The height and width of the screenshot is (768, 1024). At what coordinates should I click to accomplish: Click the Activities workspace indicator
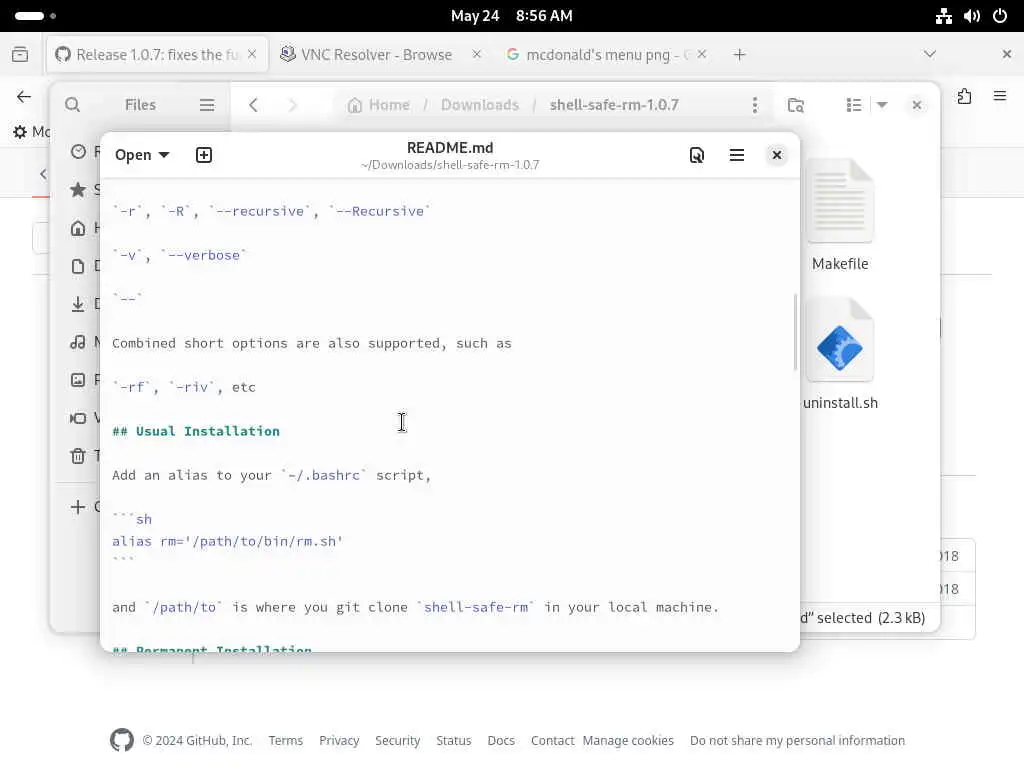pyautogui.click(x=35, y=16)
